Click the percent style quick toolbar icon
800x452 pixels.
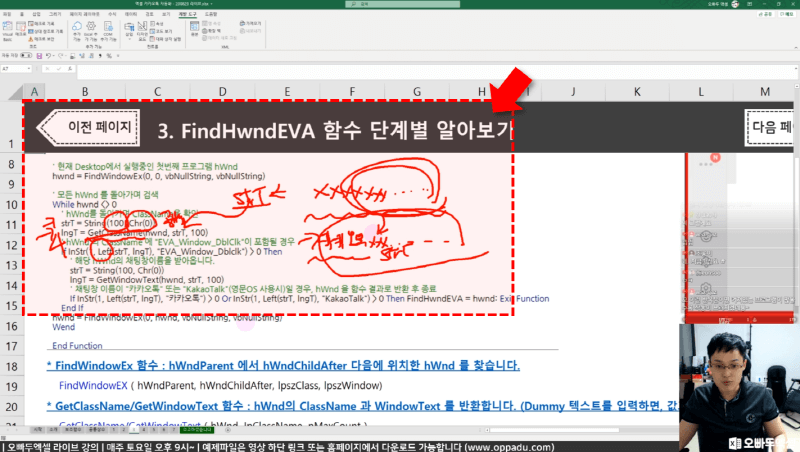109,56
